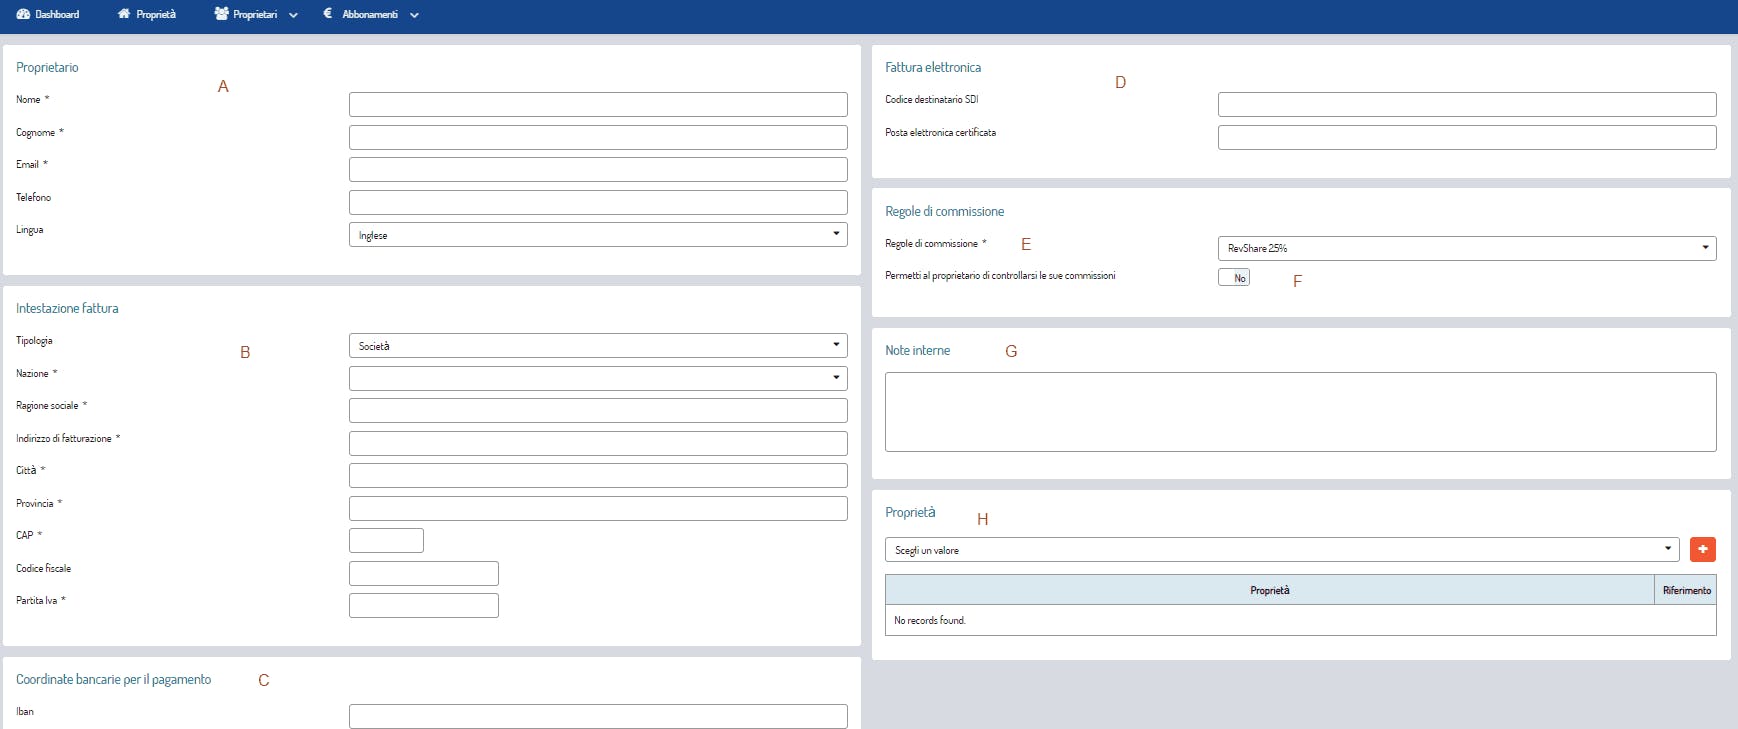
Task: Sort by the Proprietà column header
Action: tap(1269, 590)
